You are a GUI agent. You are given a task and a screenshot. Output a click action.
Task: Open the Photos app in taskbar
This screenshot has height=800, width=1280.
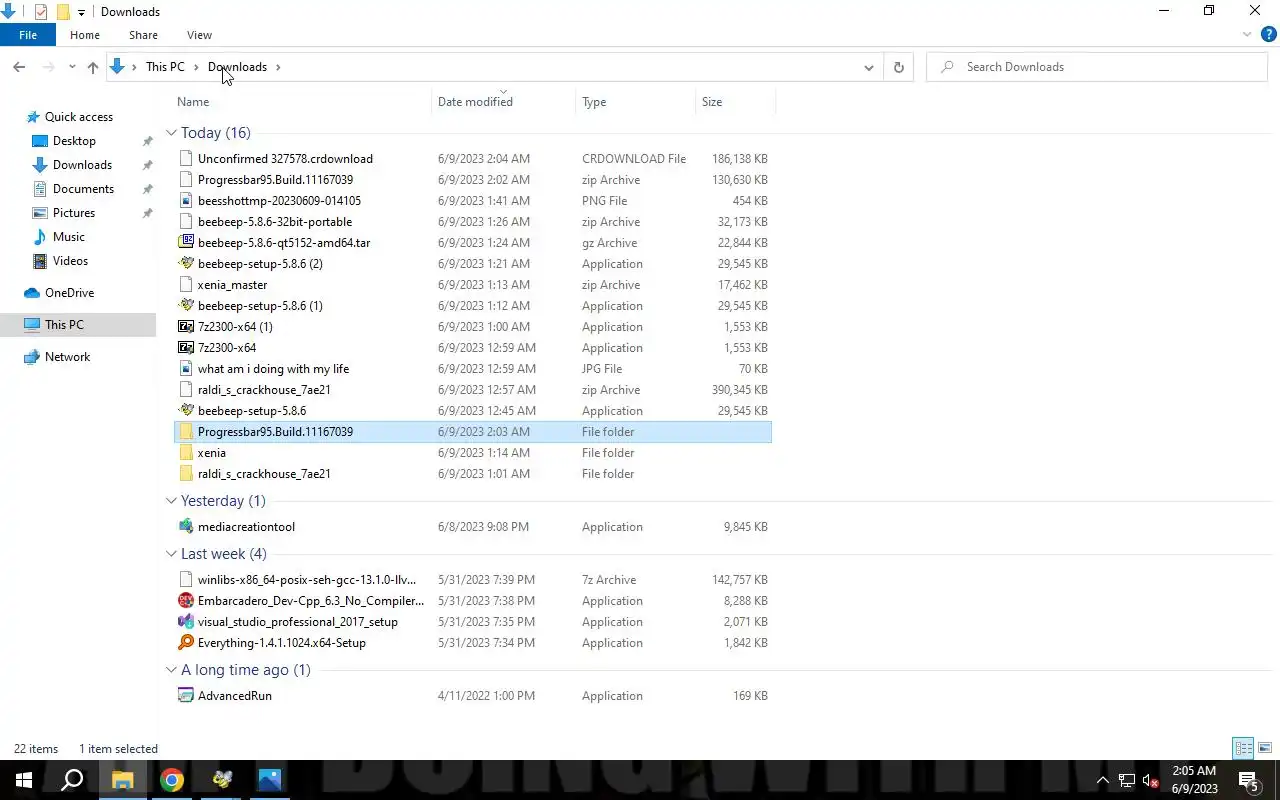tap(270, 780)
